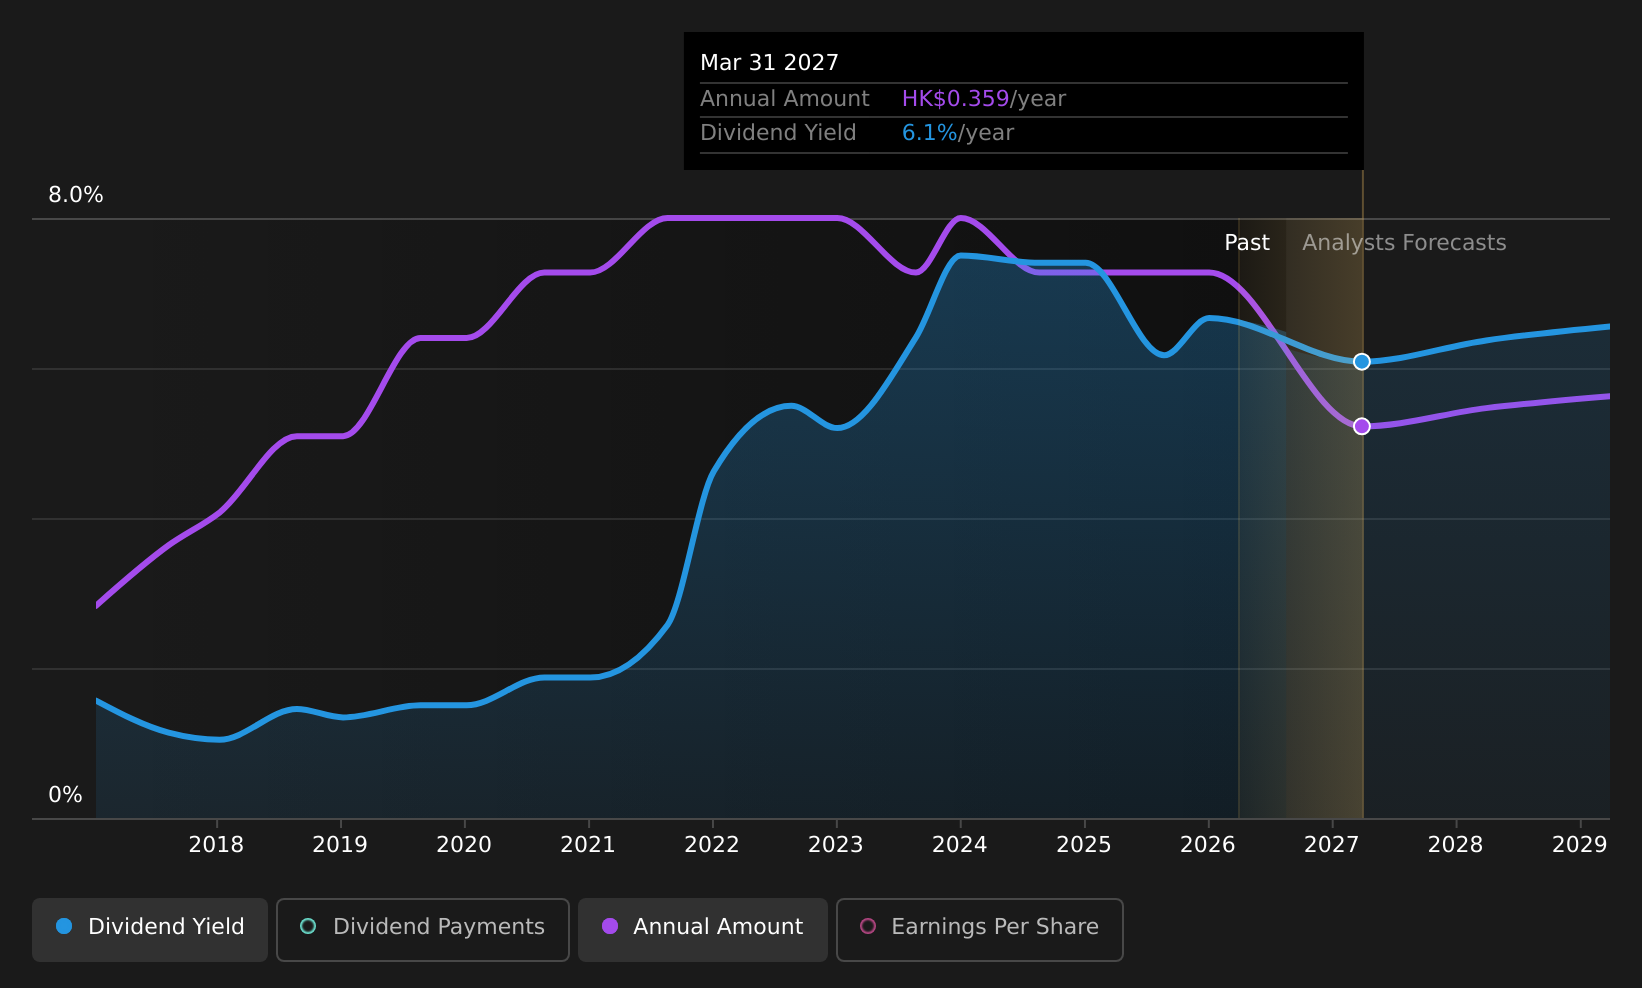This screenshot has width=1642, height=988.
Task: Click the 6.1%/year tooltip value
Action: pyautogui.click(x=958, y=133)
